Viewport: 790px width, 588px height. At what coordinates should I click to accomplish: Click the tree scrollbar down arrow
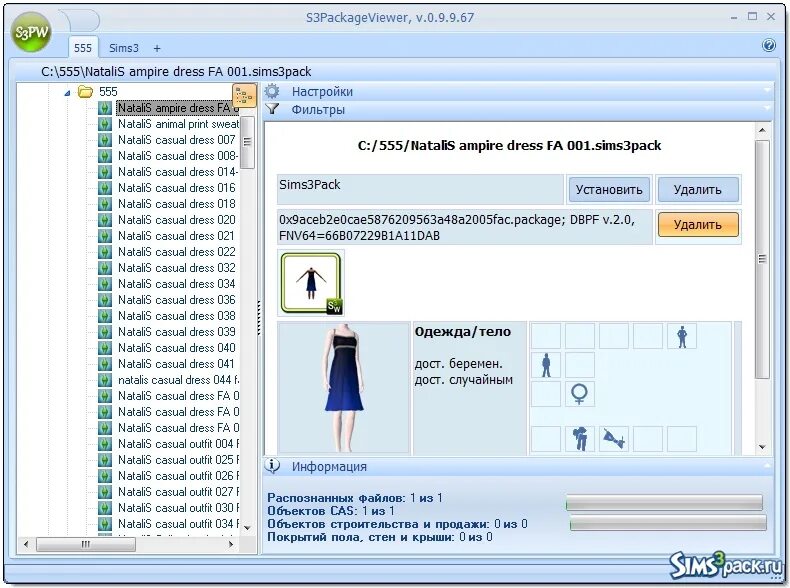pyautogui.click(x=247, y=528)
